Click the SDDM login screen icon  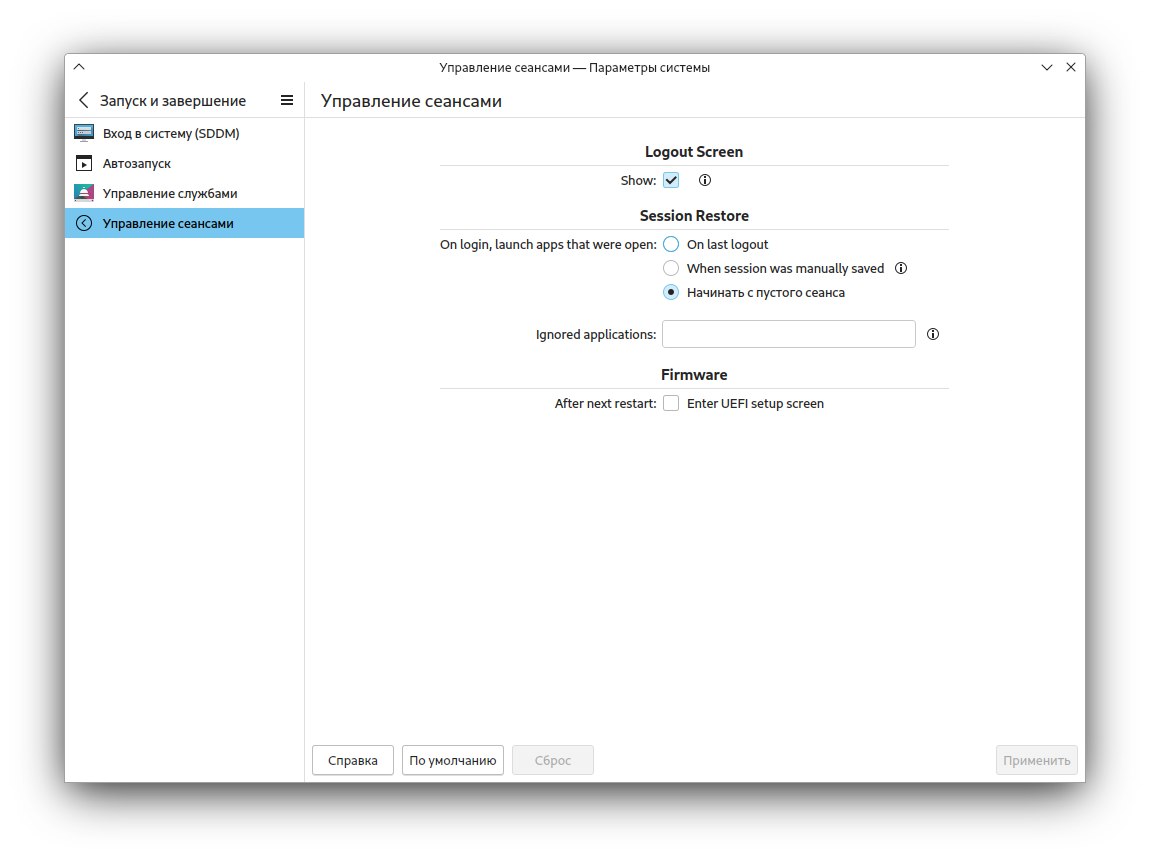click(84, 133)
